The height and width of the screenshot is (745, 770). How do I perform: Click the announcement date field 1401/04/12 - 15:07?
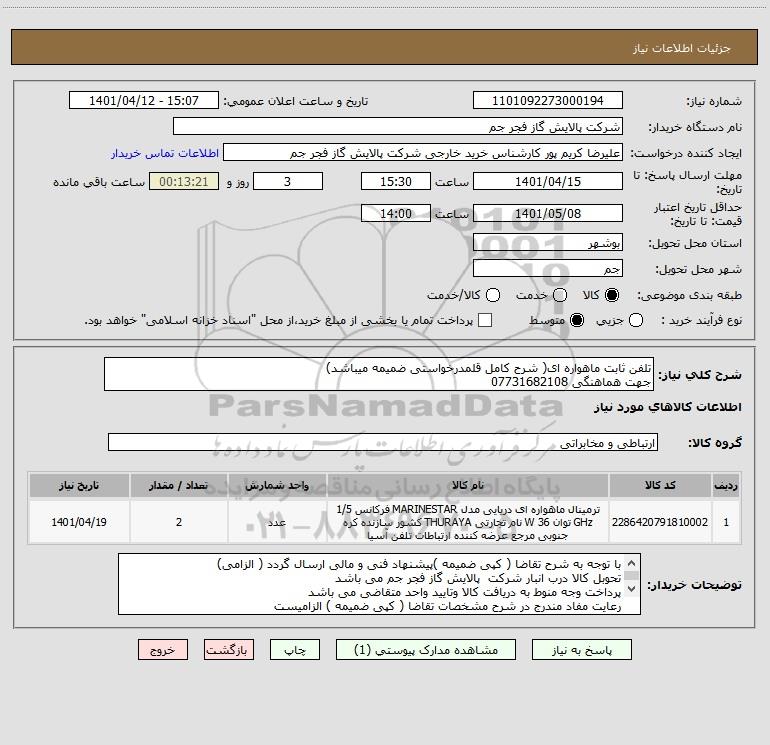(x=144, y=101)
